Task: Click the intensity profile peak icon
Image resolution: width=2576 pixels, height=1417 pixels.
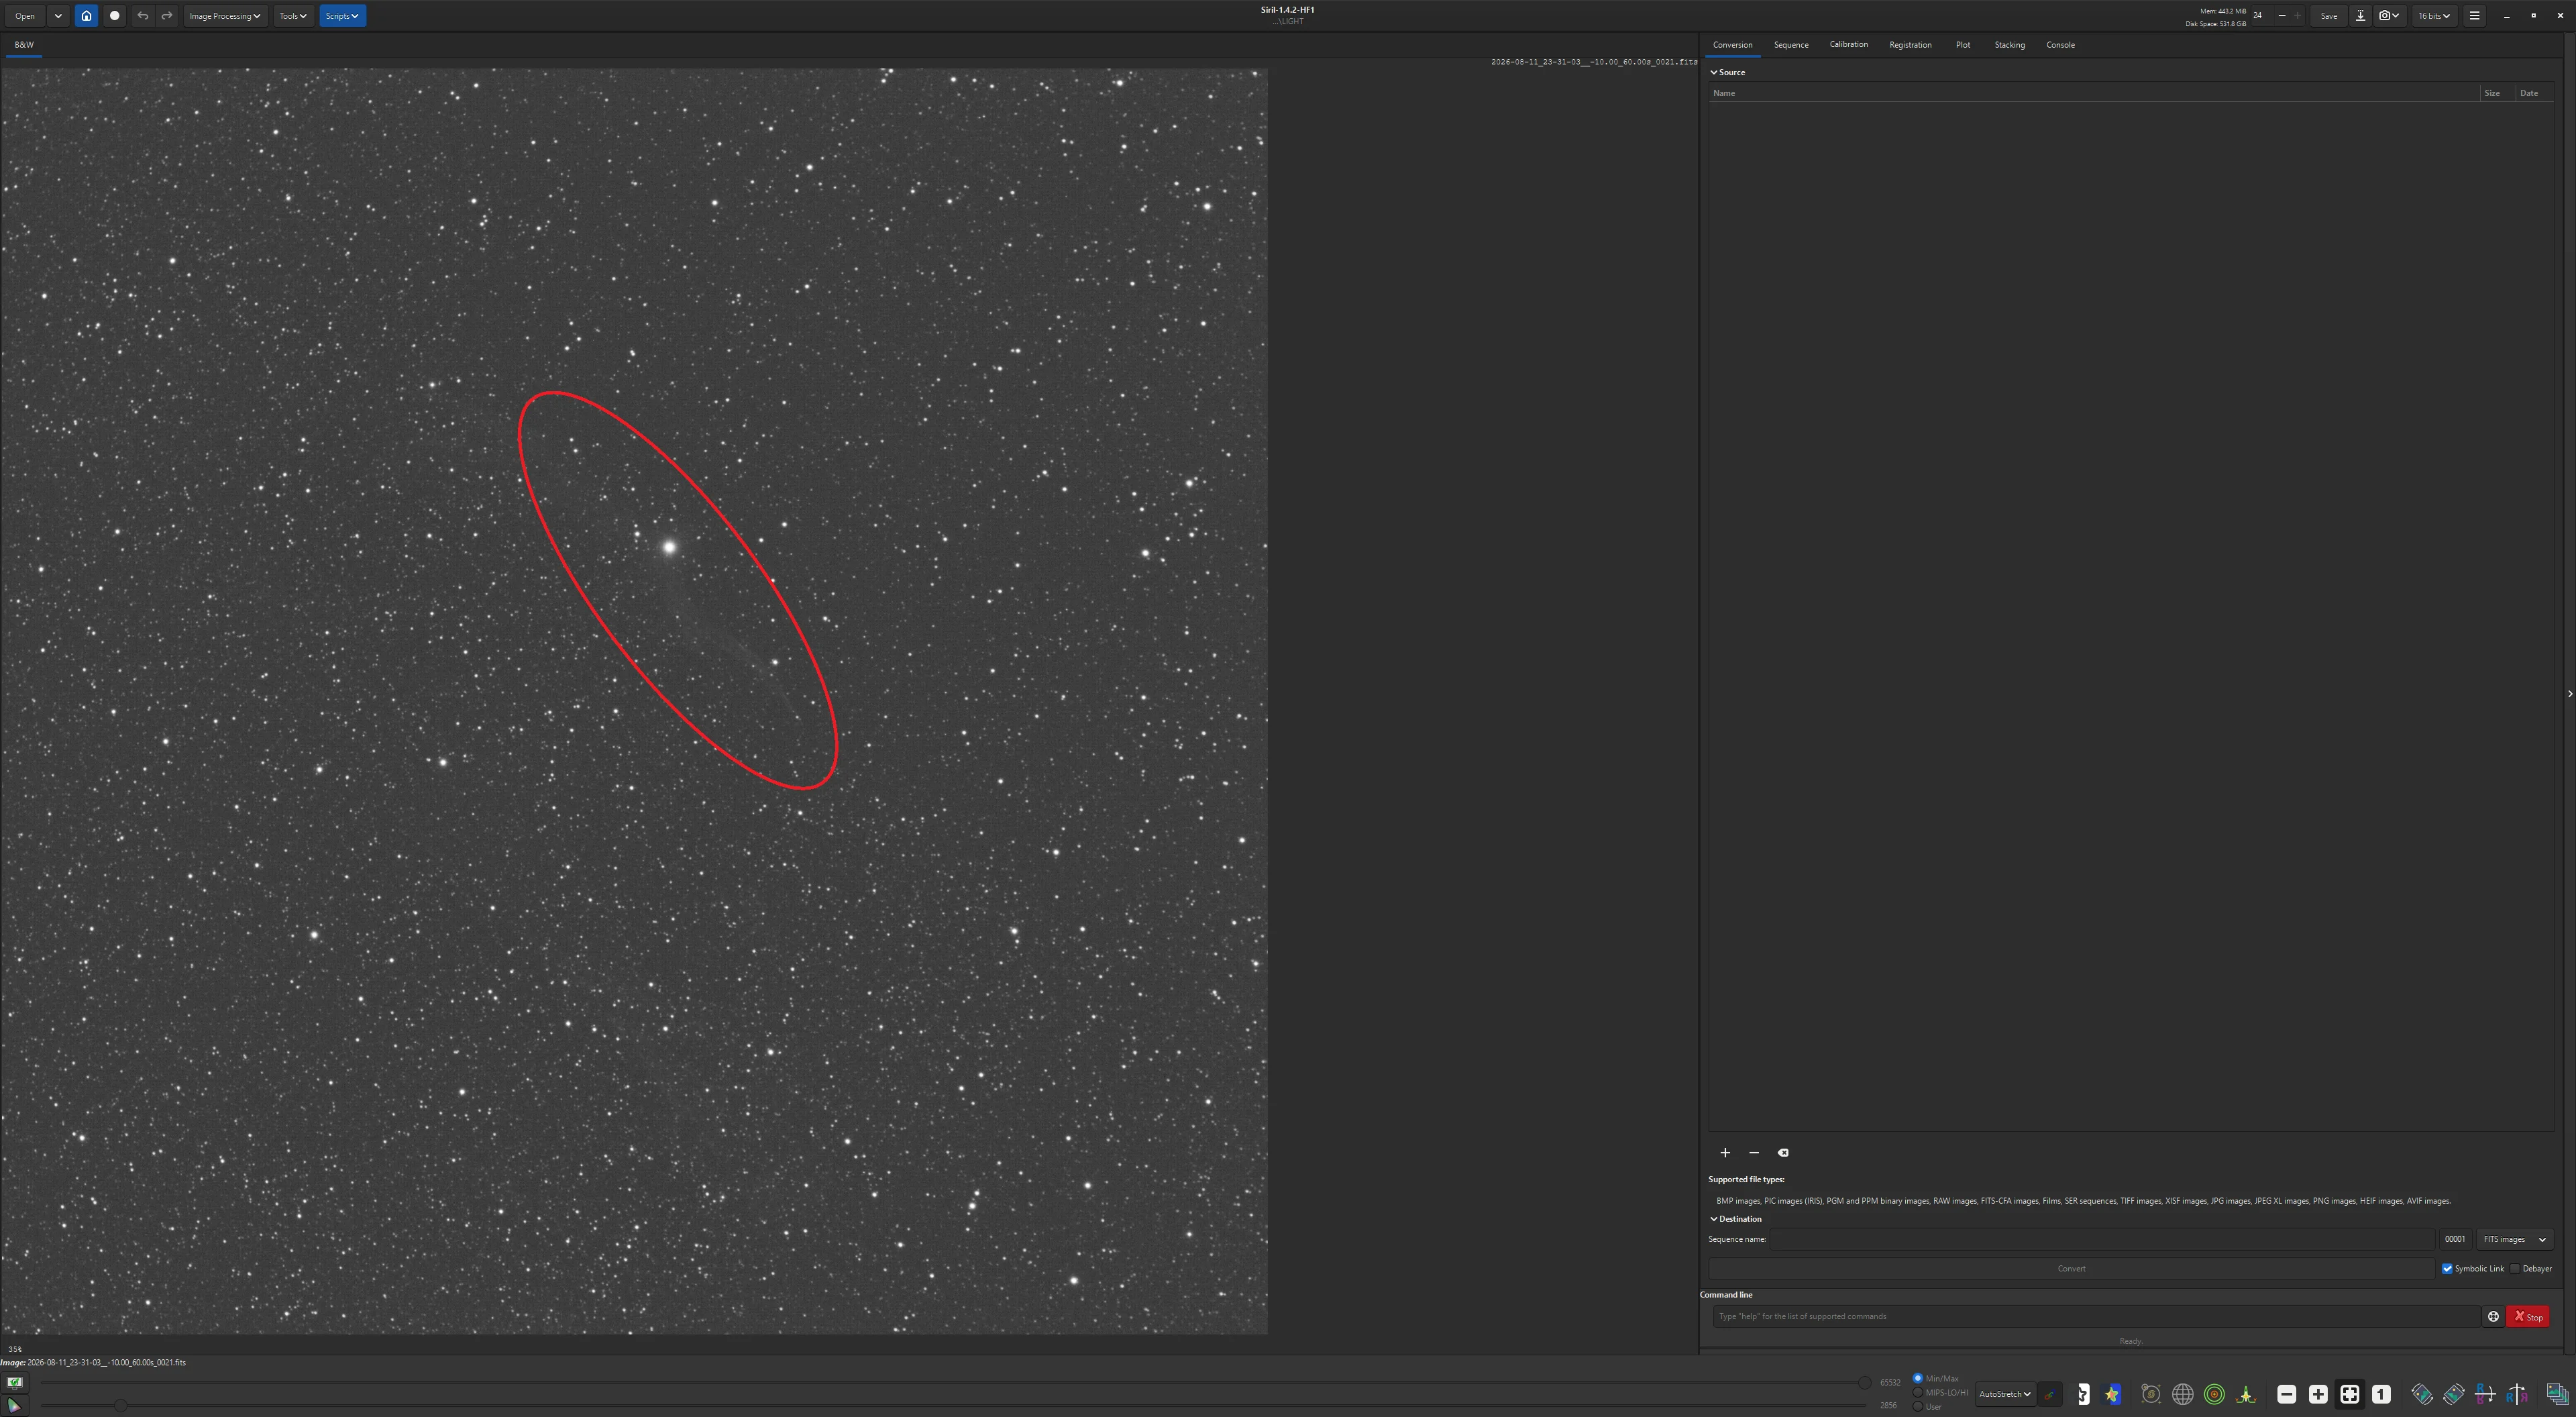Action: pyautogui.click(x=2246, y=1394)
